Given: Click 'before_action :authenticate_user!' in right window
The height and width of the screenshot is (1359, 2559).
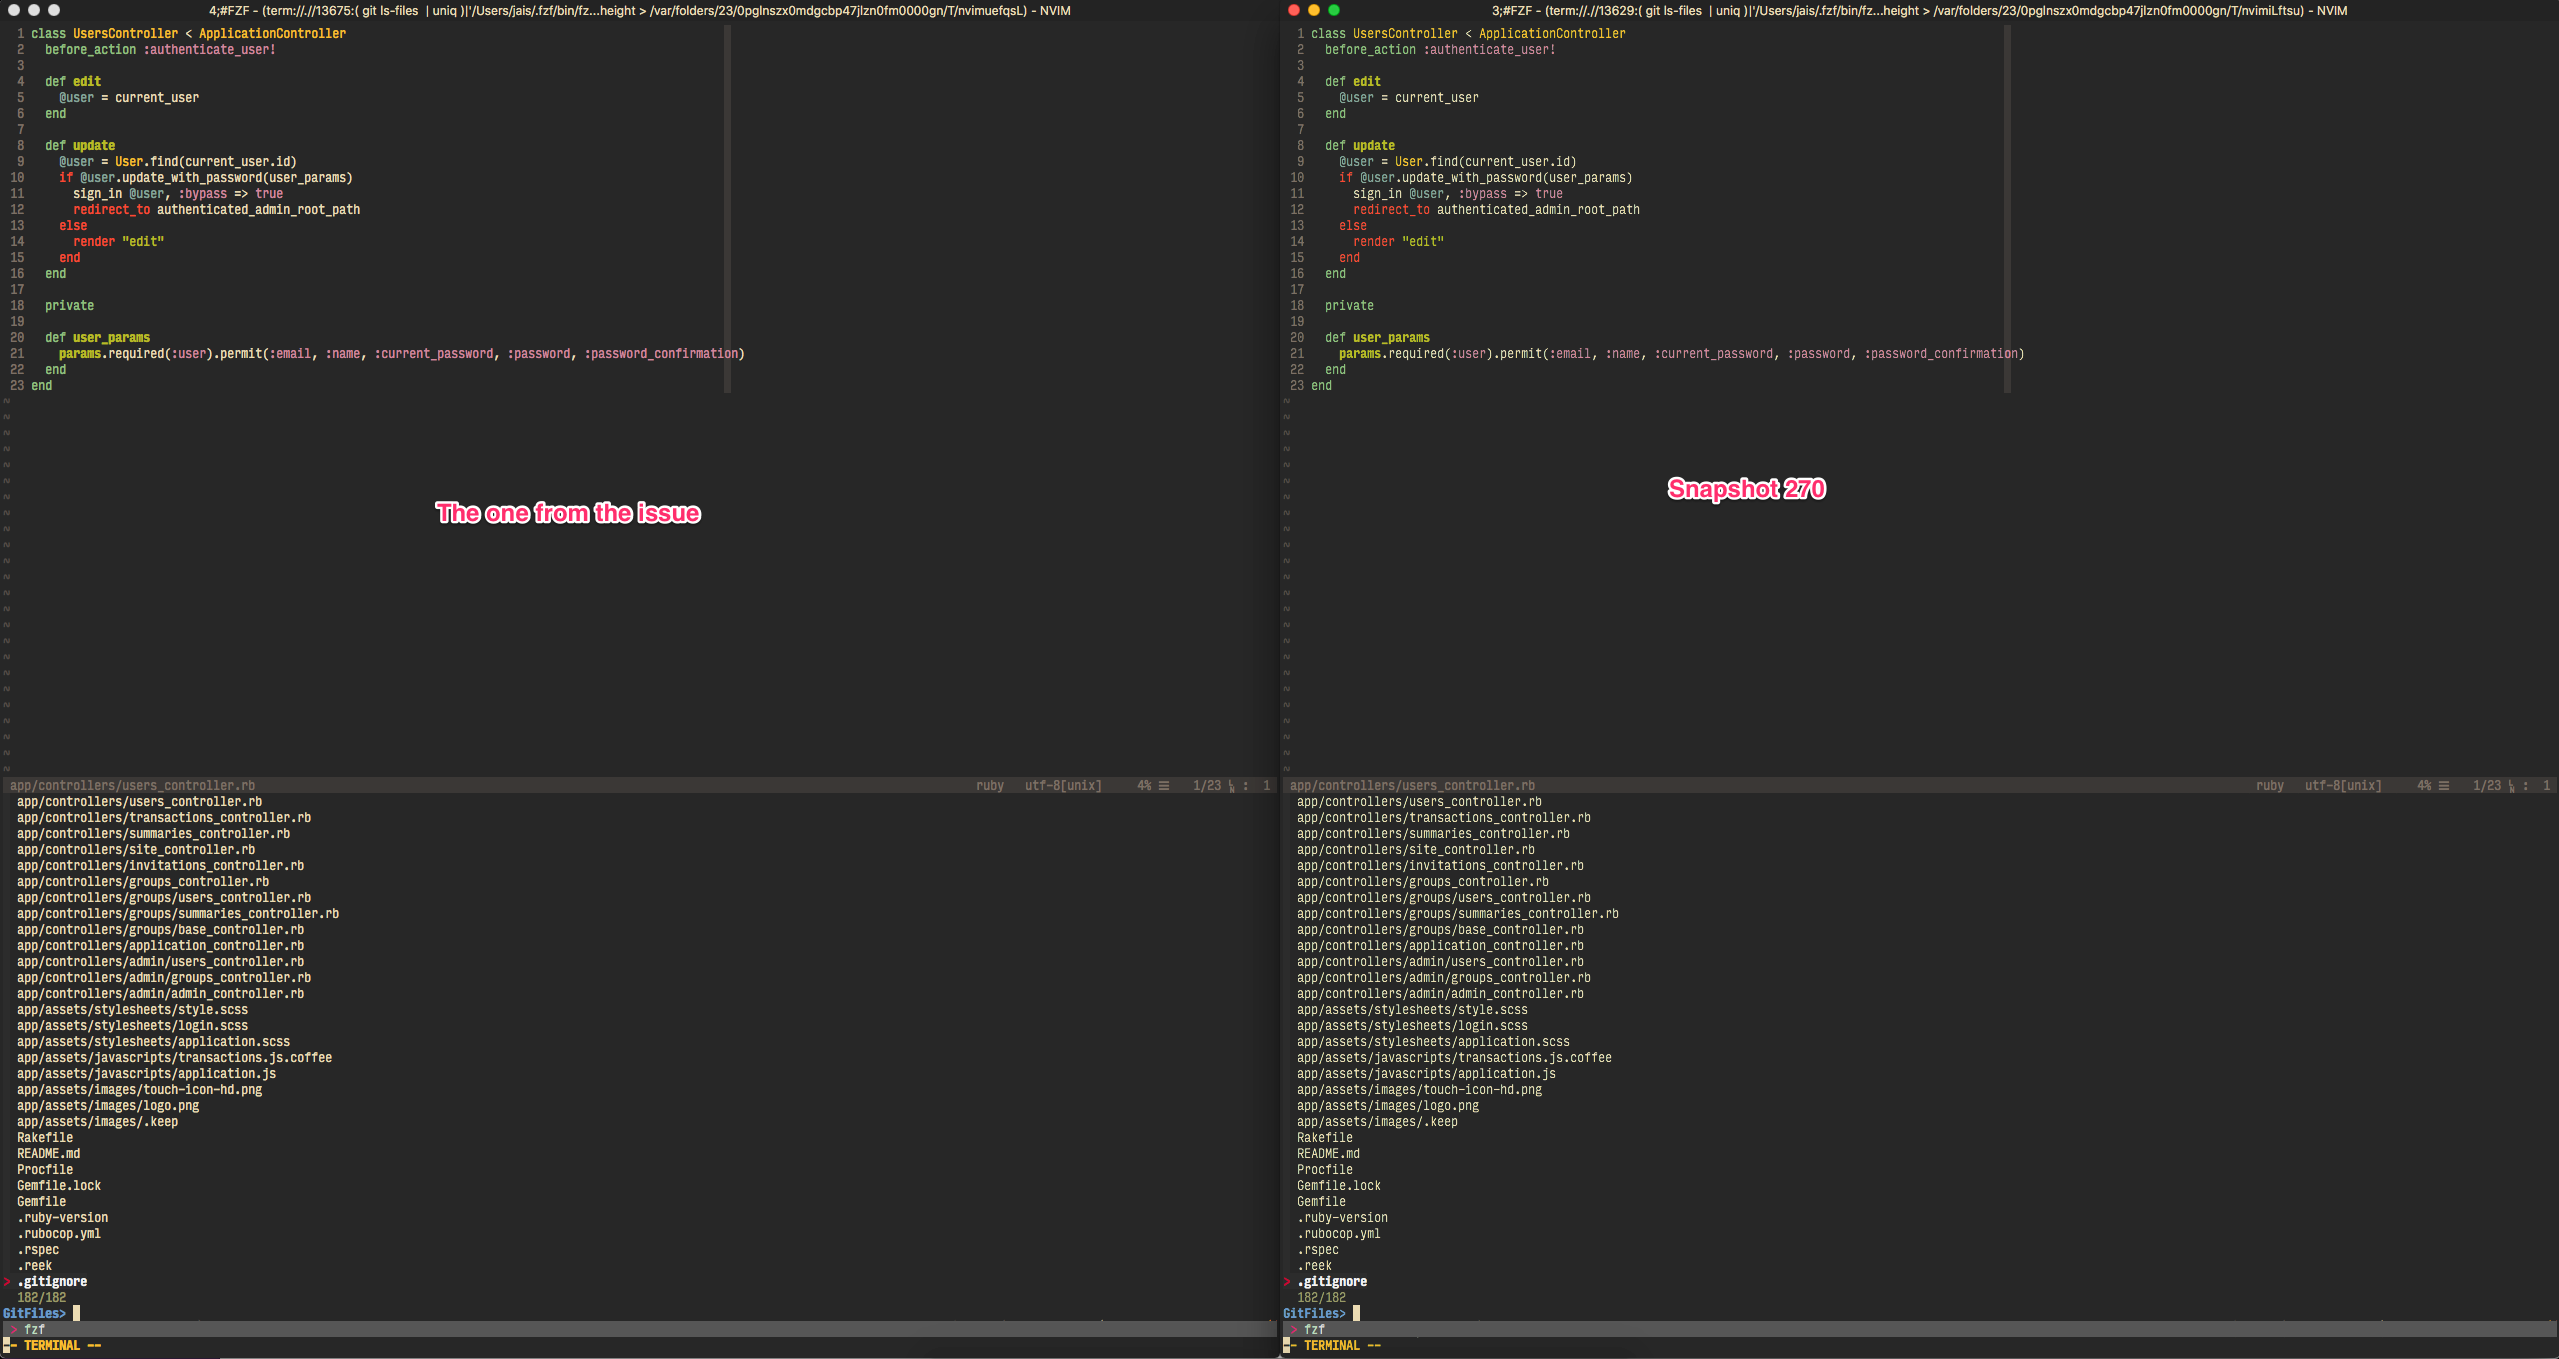Looking at the screenshot, I should pyautogui.click(x=1440, y=49).
